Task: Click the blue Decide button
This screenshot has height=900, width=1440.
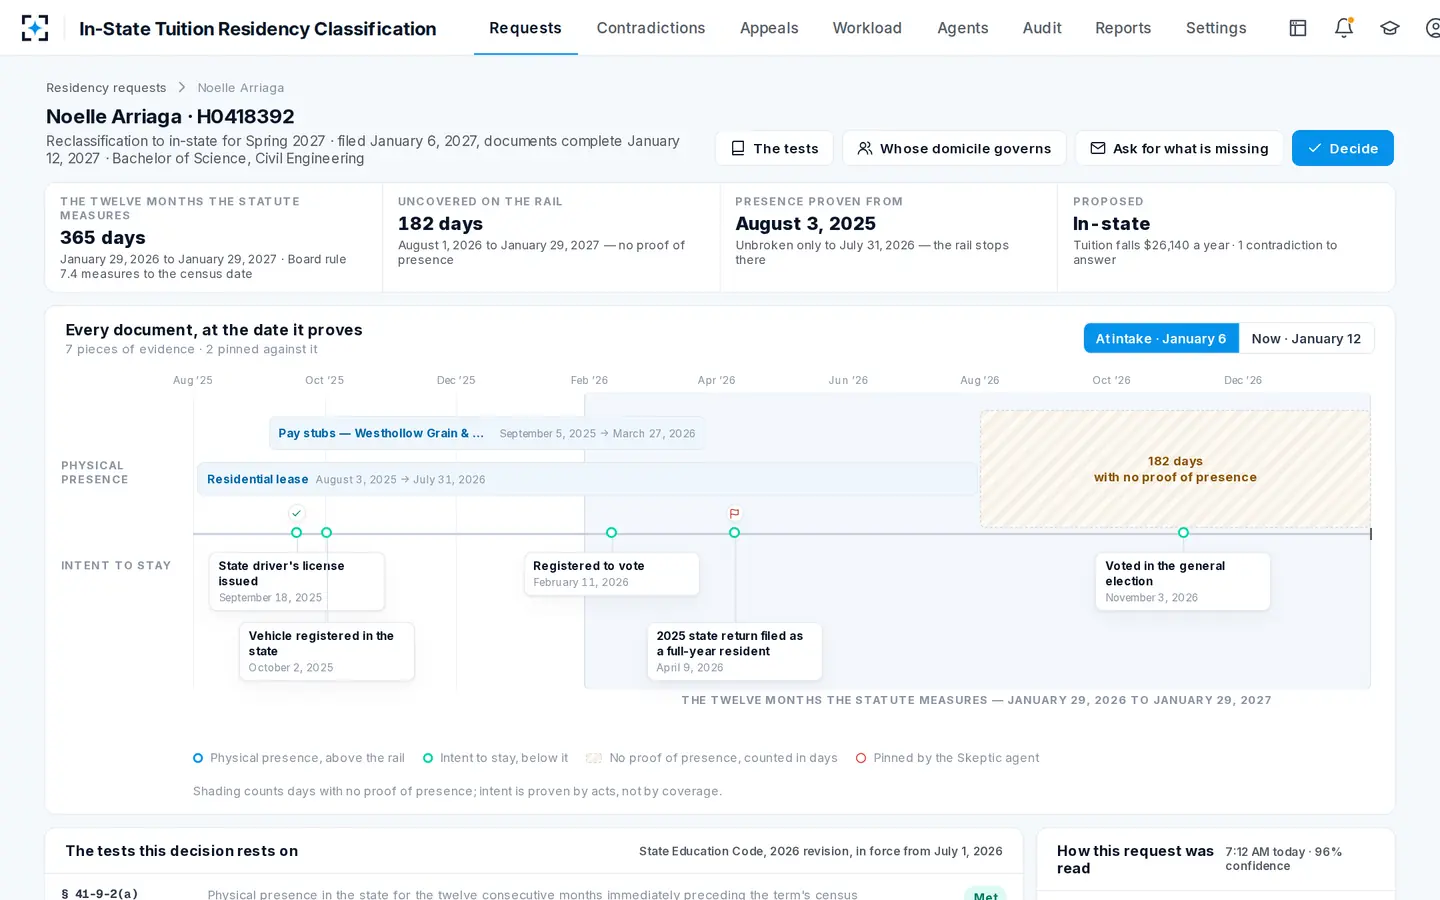Action: pos(1343,148)
